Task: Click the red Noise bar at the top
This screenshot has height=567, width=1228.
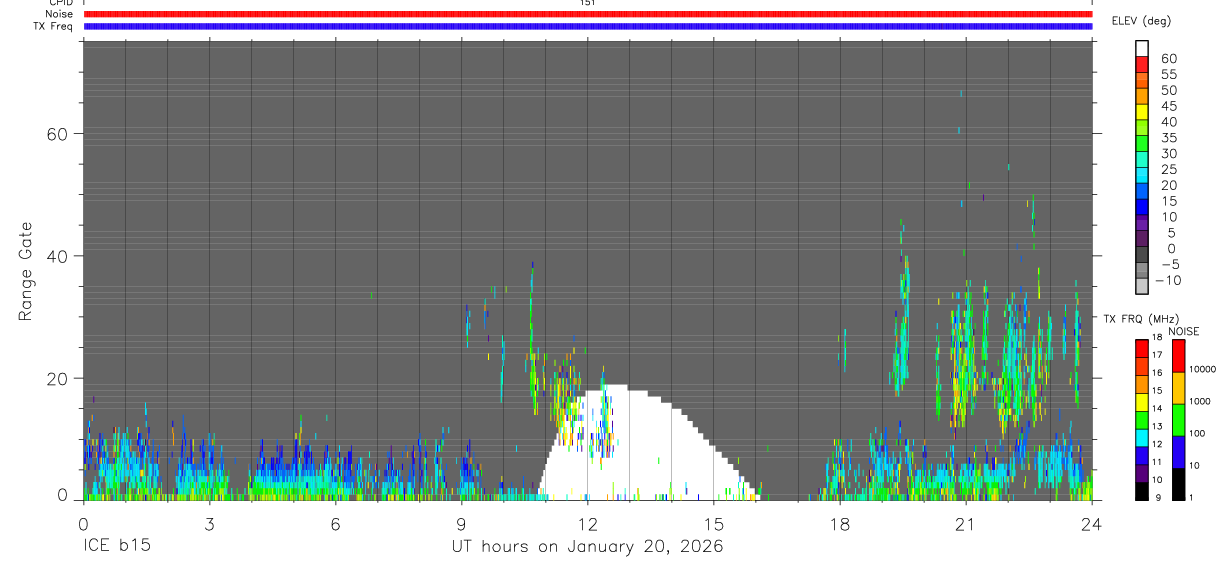Action: [x=588, y=15]
